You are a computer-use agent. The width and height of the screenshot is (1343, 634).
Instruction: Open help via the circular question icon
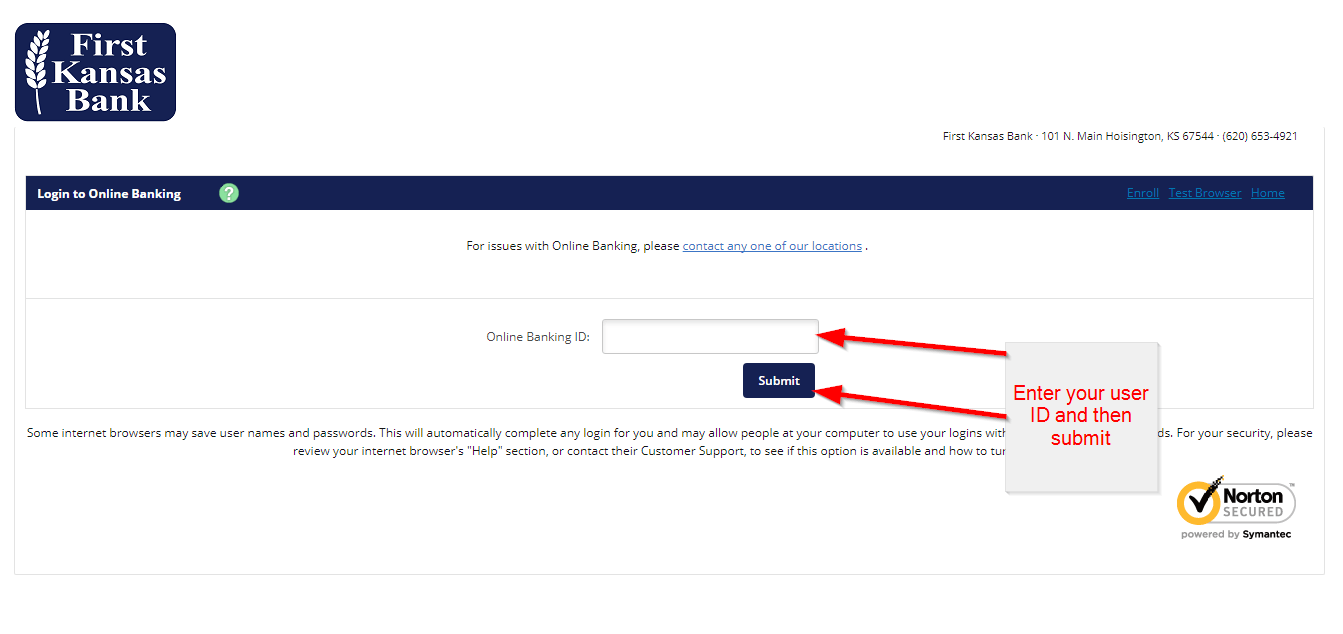228,193
